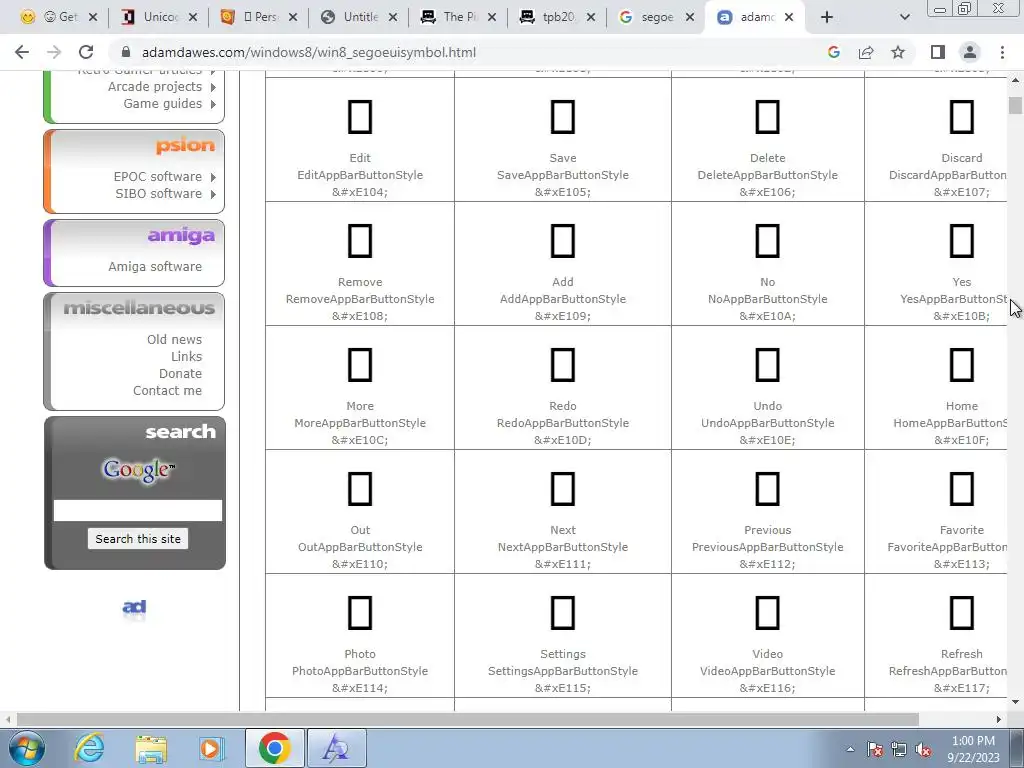
Task: Click the Photo glyph box
Action: coord(360,613)
